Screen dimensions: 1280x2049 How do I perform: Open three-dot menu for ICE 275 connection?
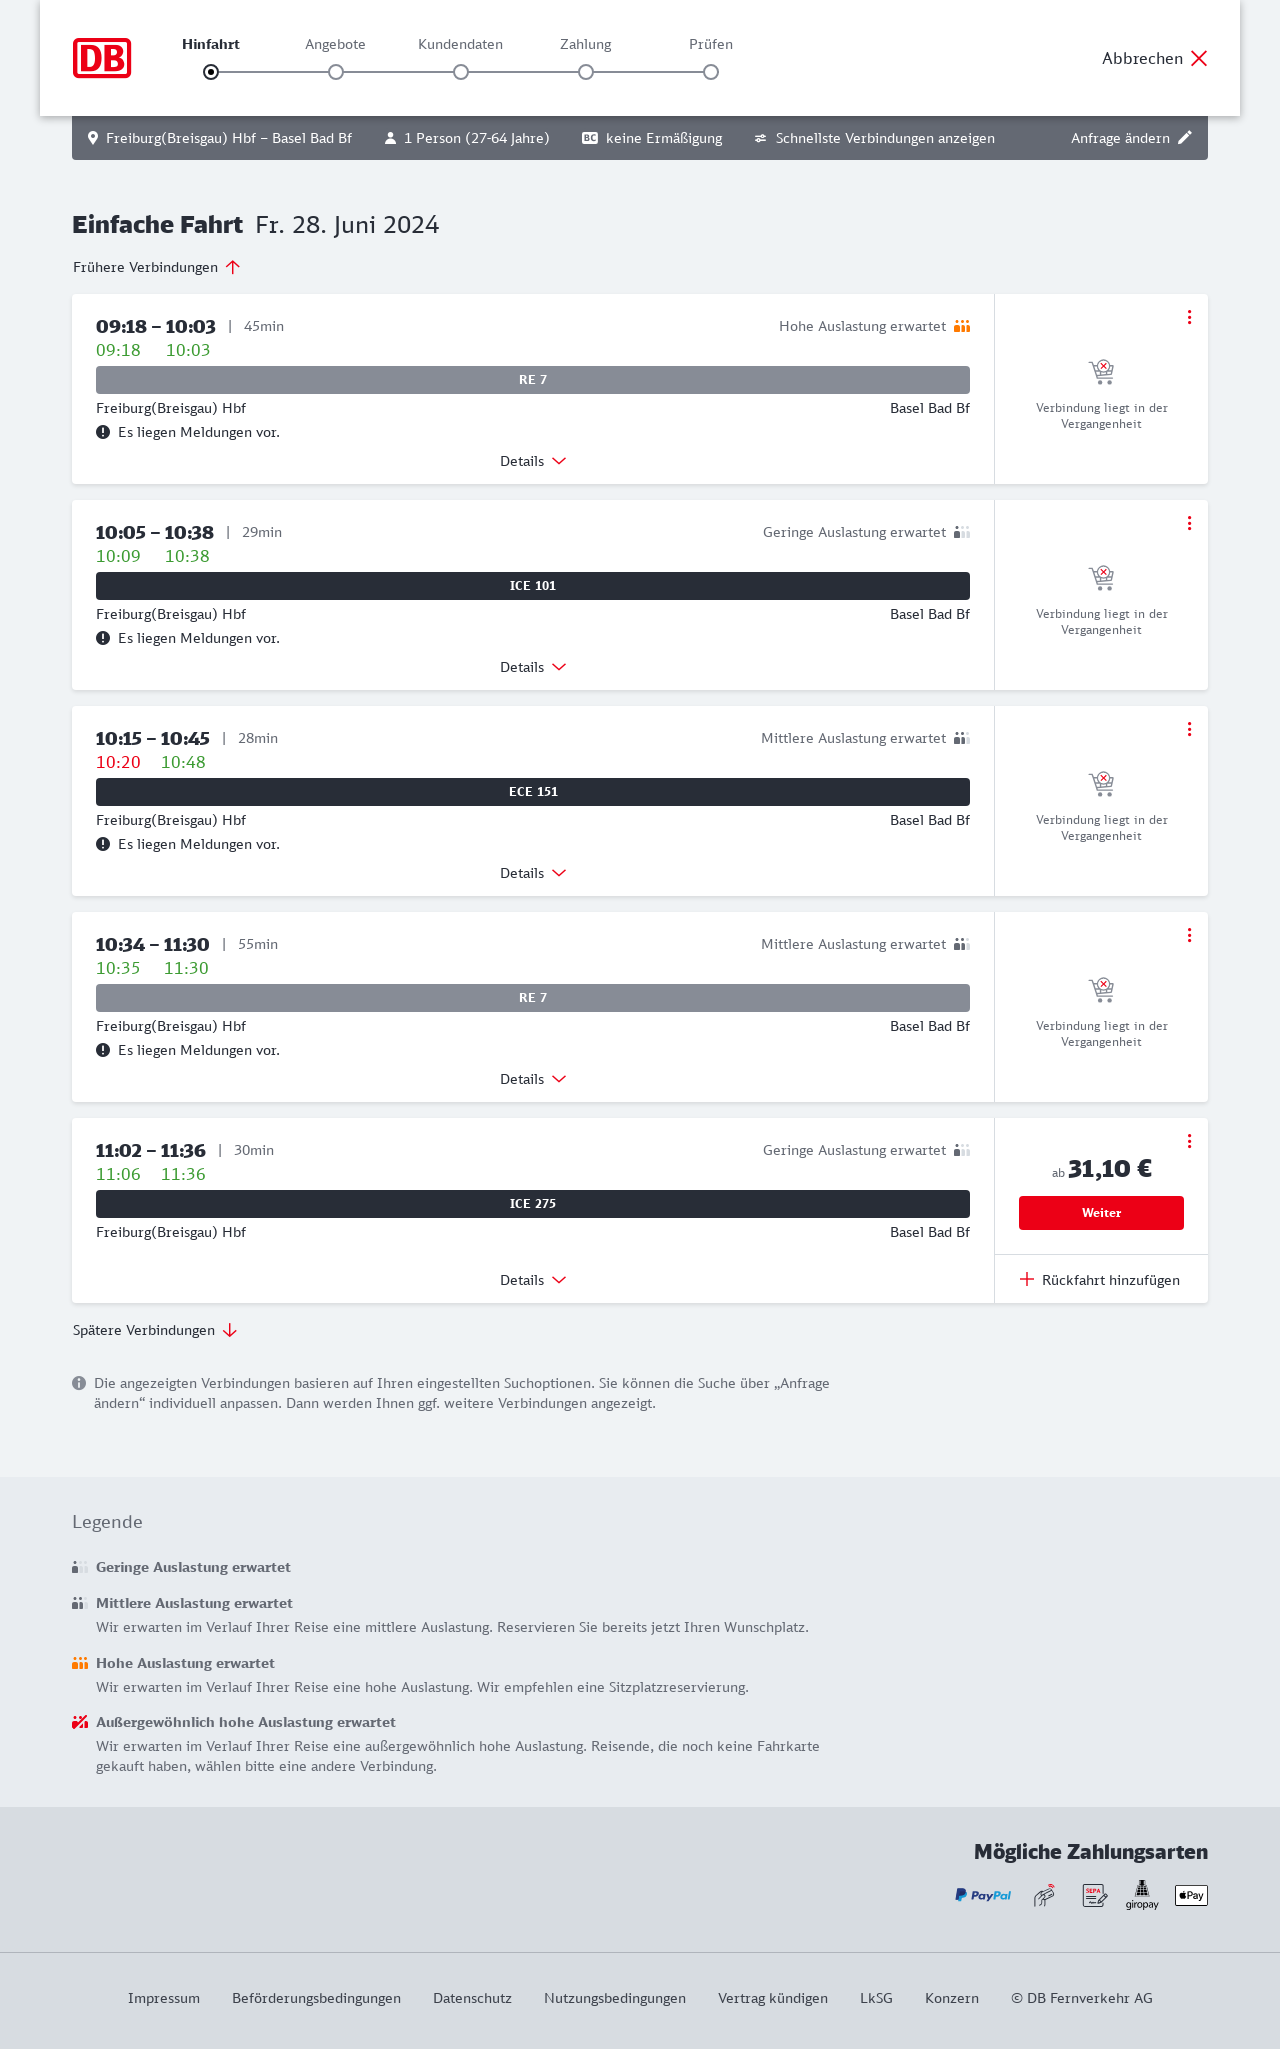point(1189,1141)
